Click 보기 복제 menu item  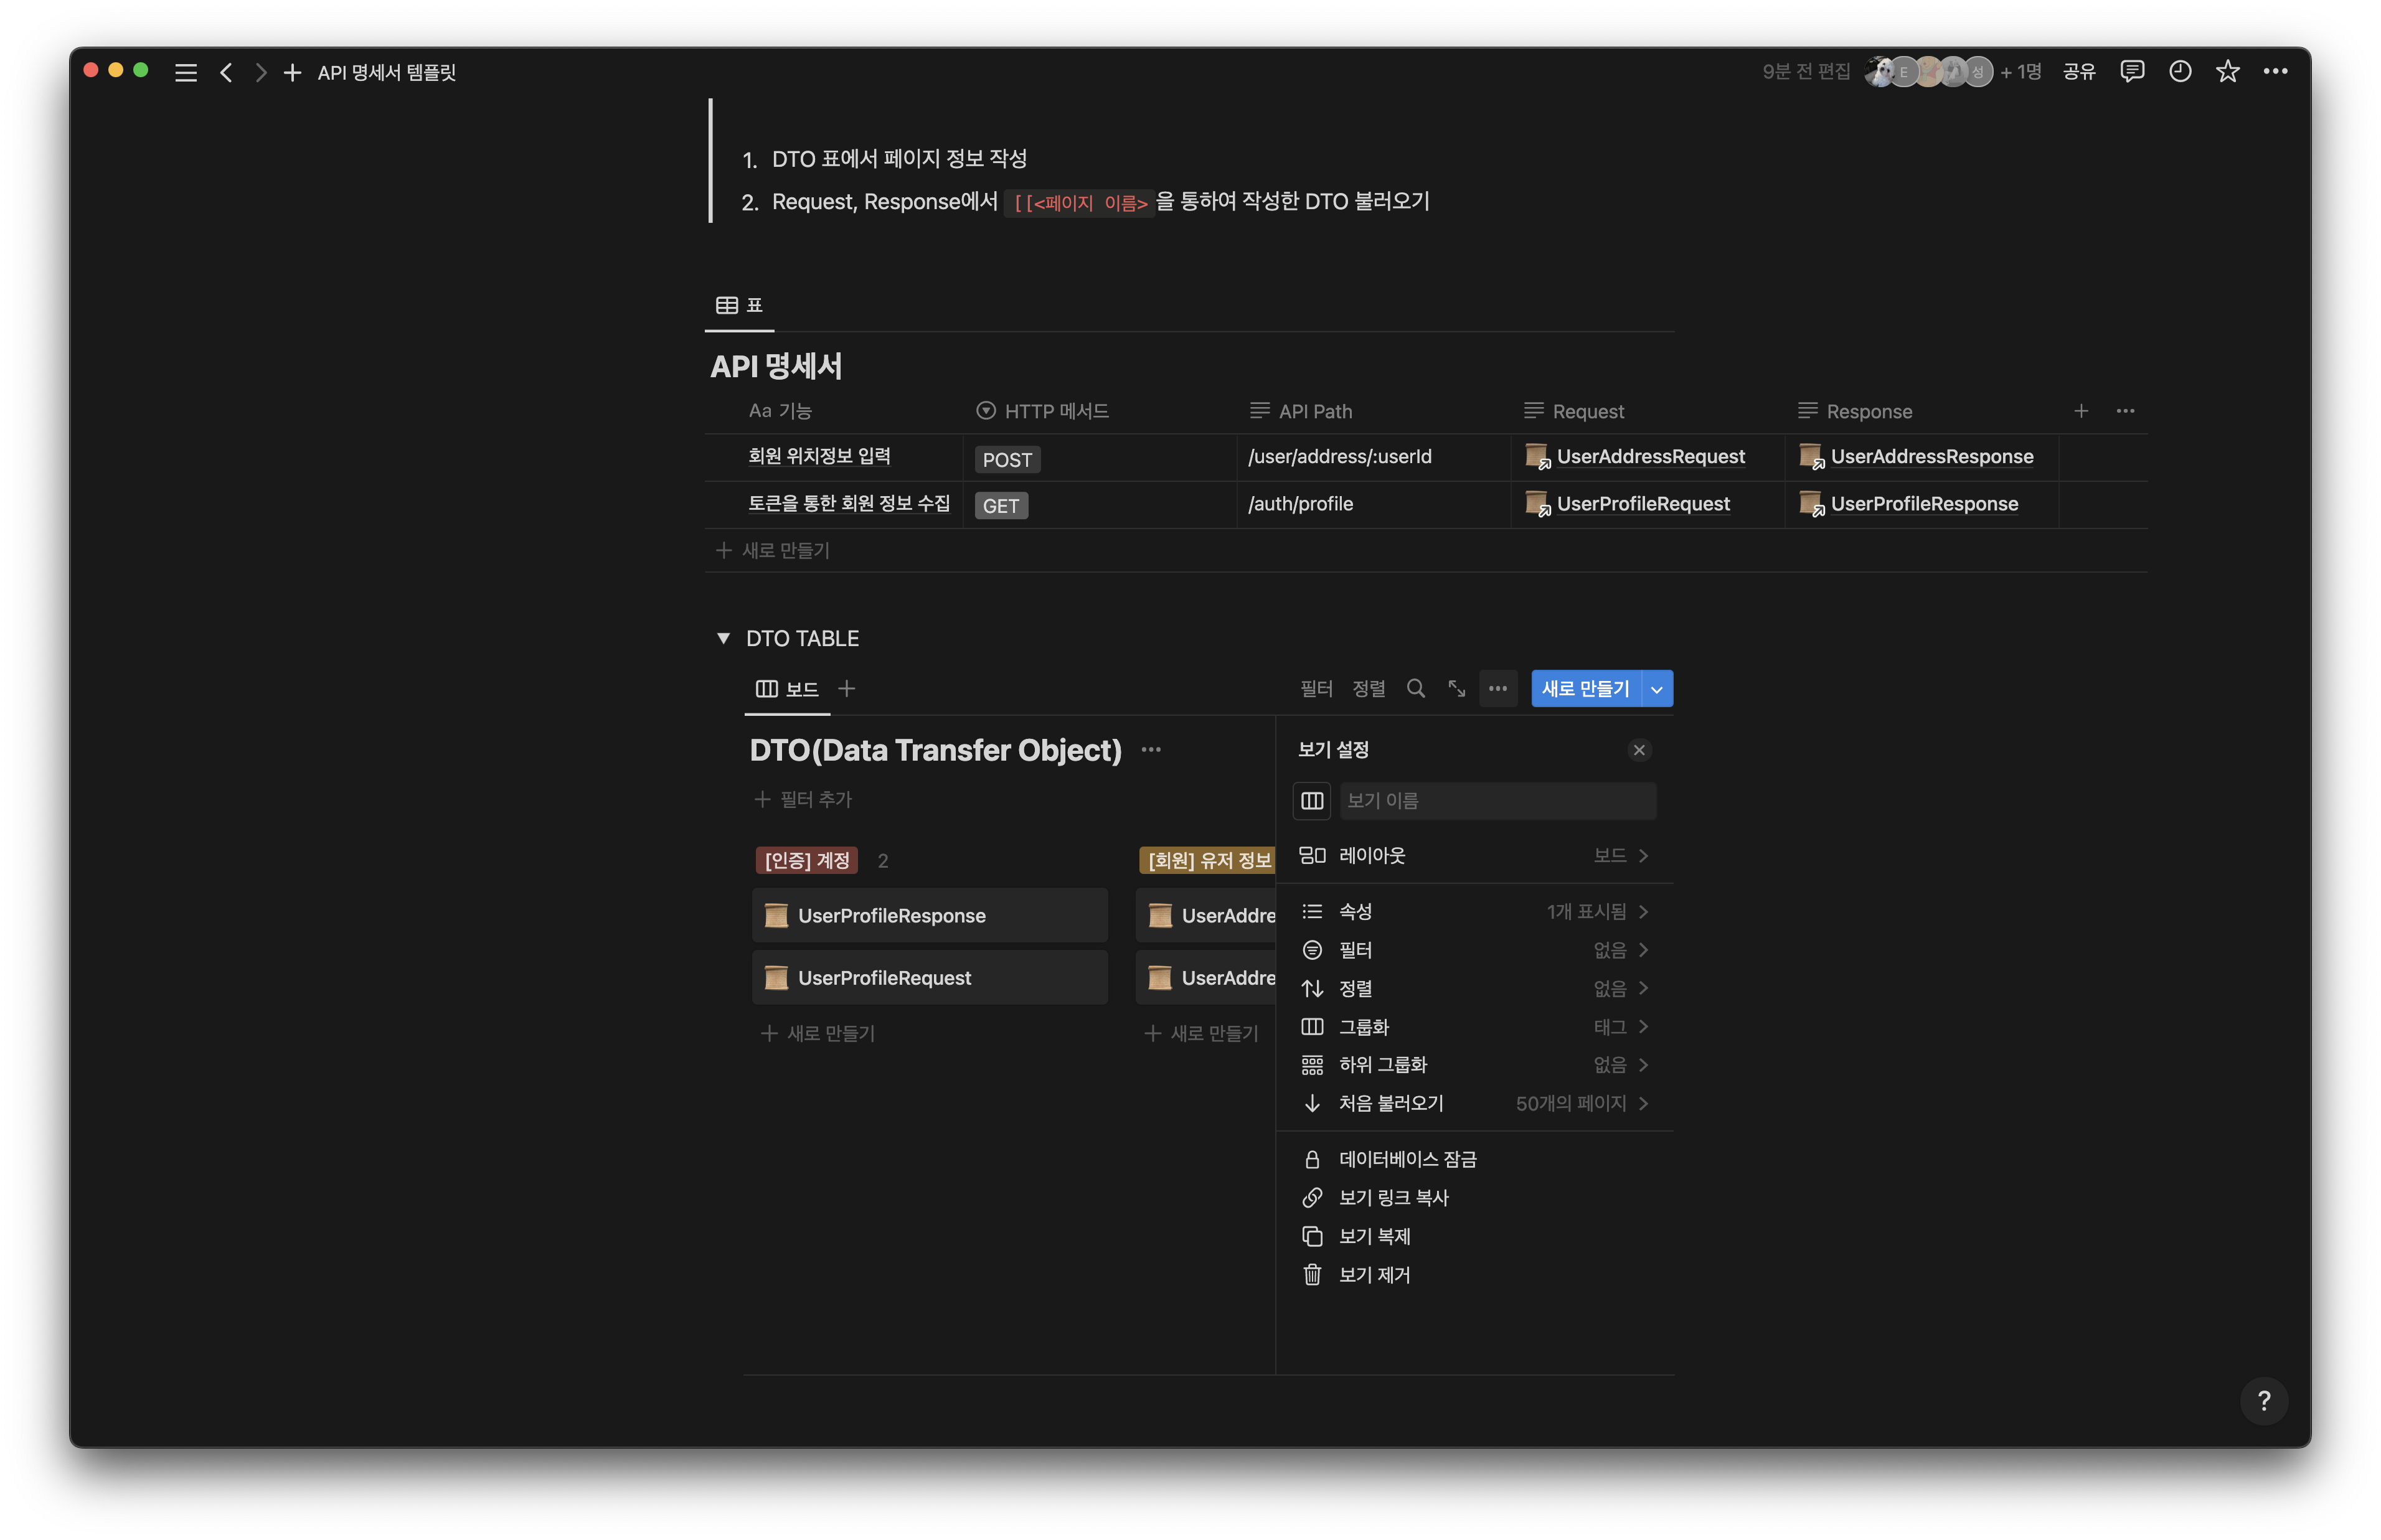[x=1374, y=1236]
